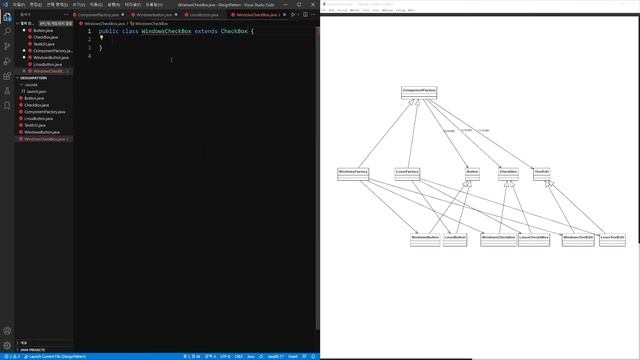Select WindowsCheckBox.java in DESIGNPATTERN file tree
Image resolution: width=640 pixels, height=360 pixels.
(x=44, y=139)
